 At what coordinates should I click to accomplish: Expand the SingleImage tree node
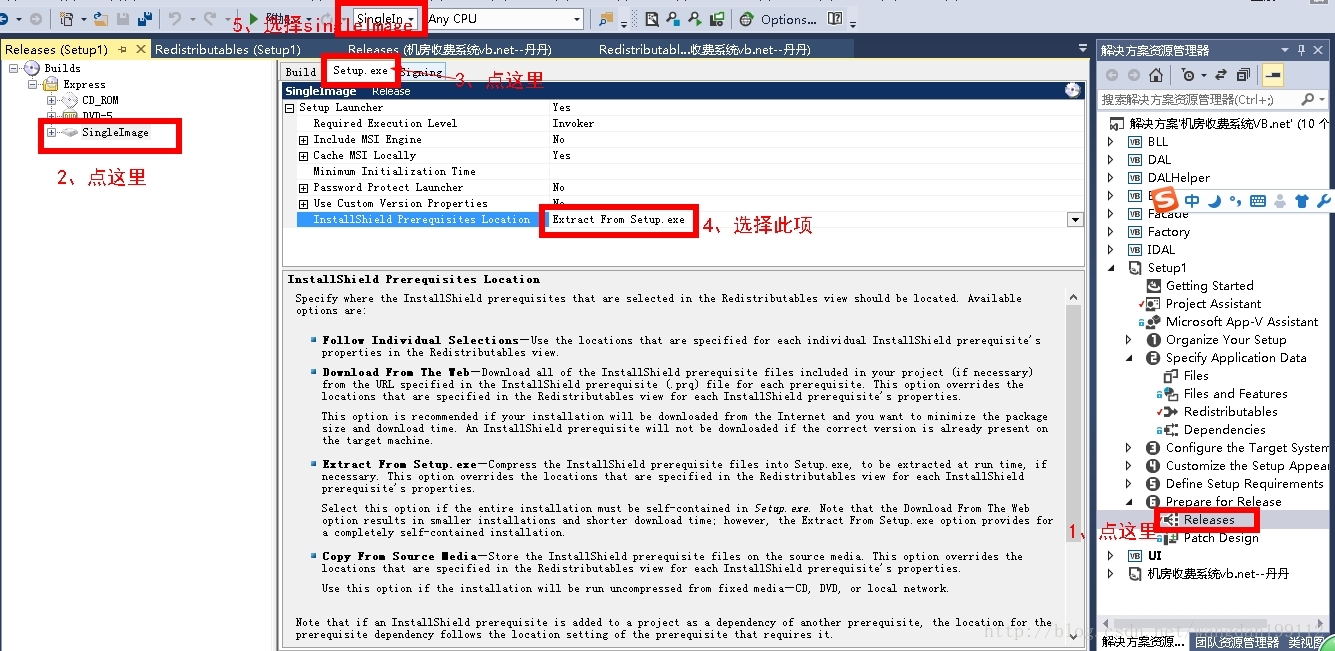pos(52,132)
